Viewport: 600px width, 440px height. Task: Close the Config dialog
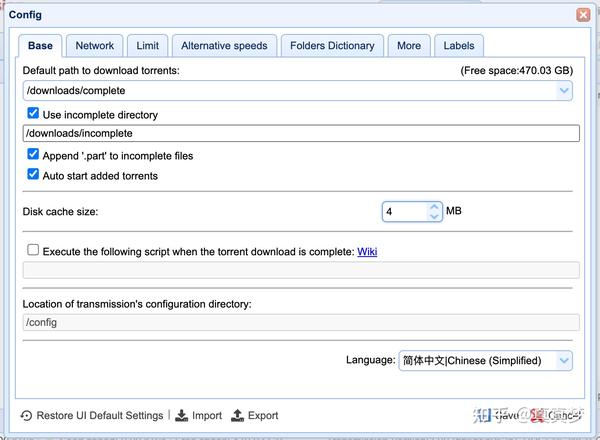[583, 15]
